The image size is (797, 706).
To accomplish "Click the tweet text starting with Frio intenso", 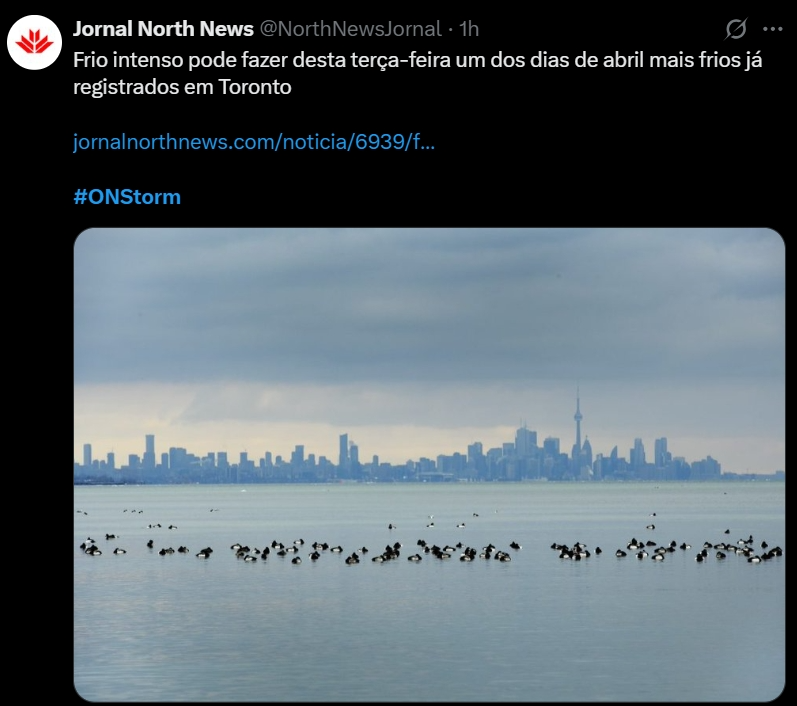I will [417, 73].
